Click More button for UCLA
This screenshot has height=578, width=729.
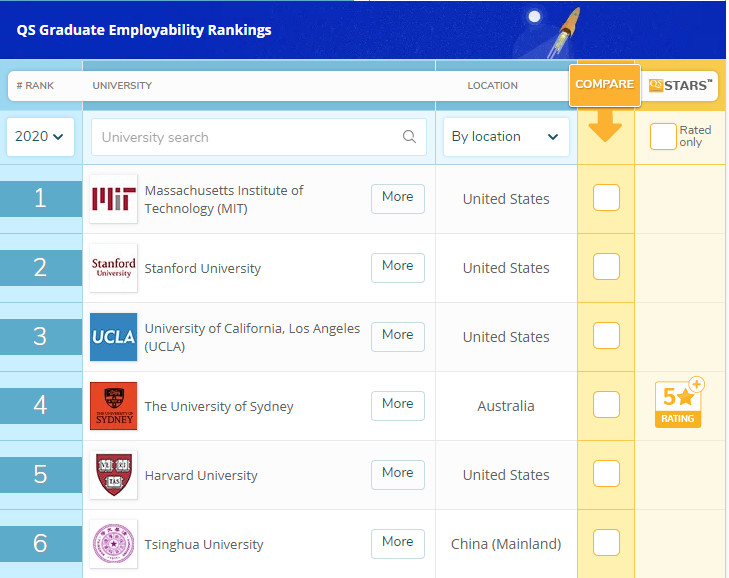tap(397, 336)
